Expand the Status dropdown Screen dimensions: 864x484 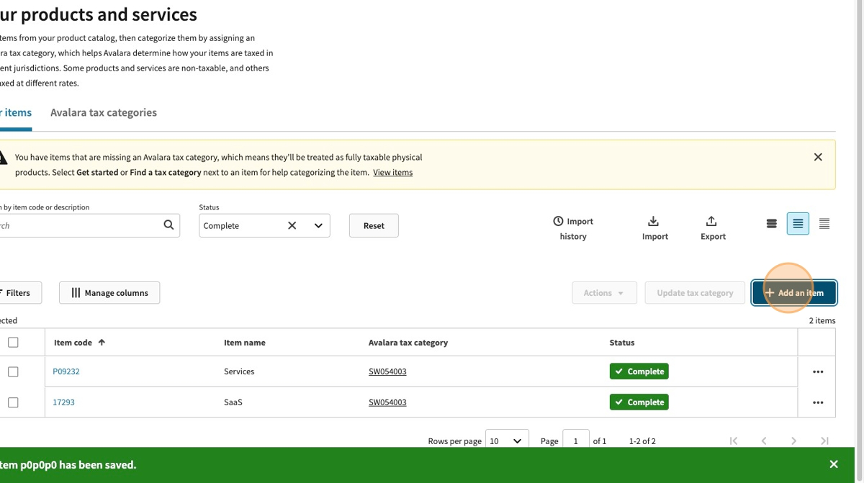pos(318,225)
